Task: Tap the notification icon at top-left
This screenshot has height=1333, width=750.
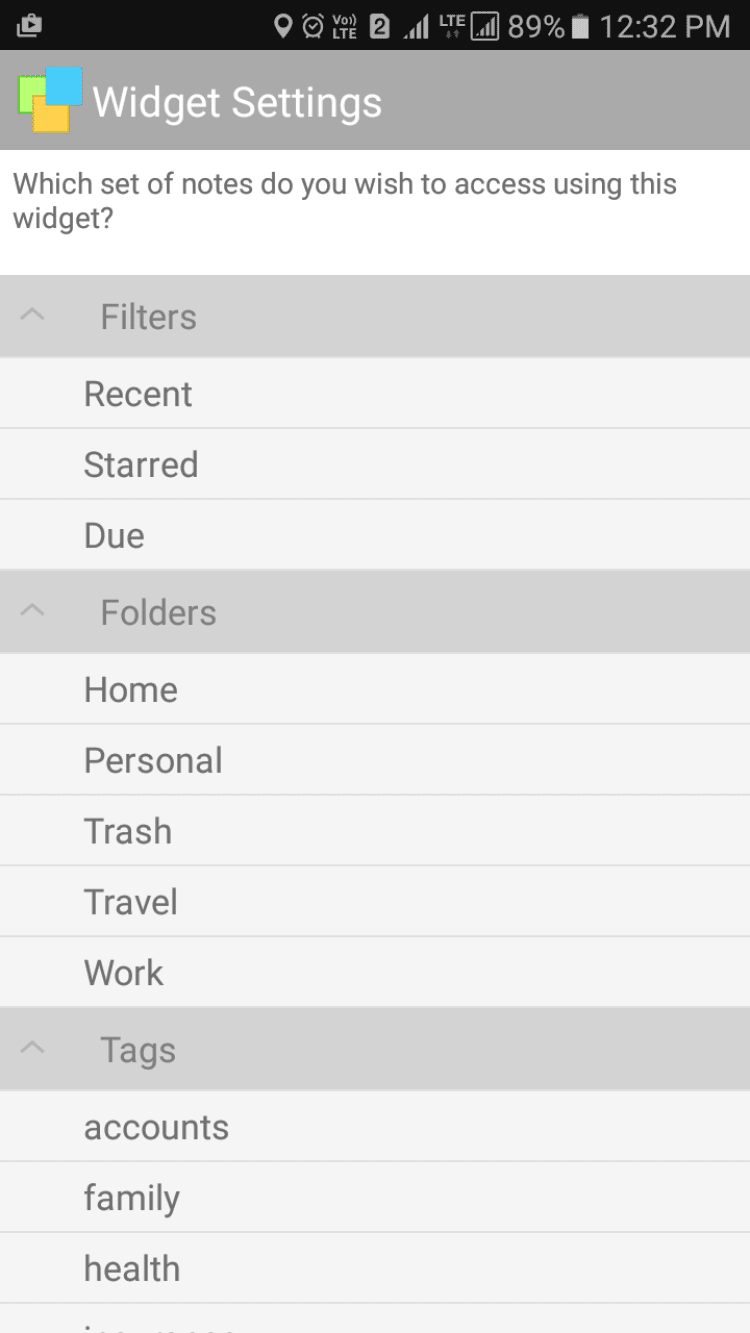Action: (x=29, y=26)
